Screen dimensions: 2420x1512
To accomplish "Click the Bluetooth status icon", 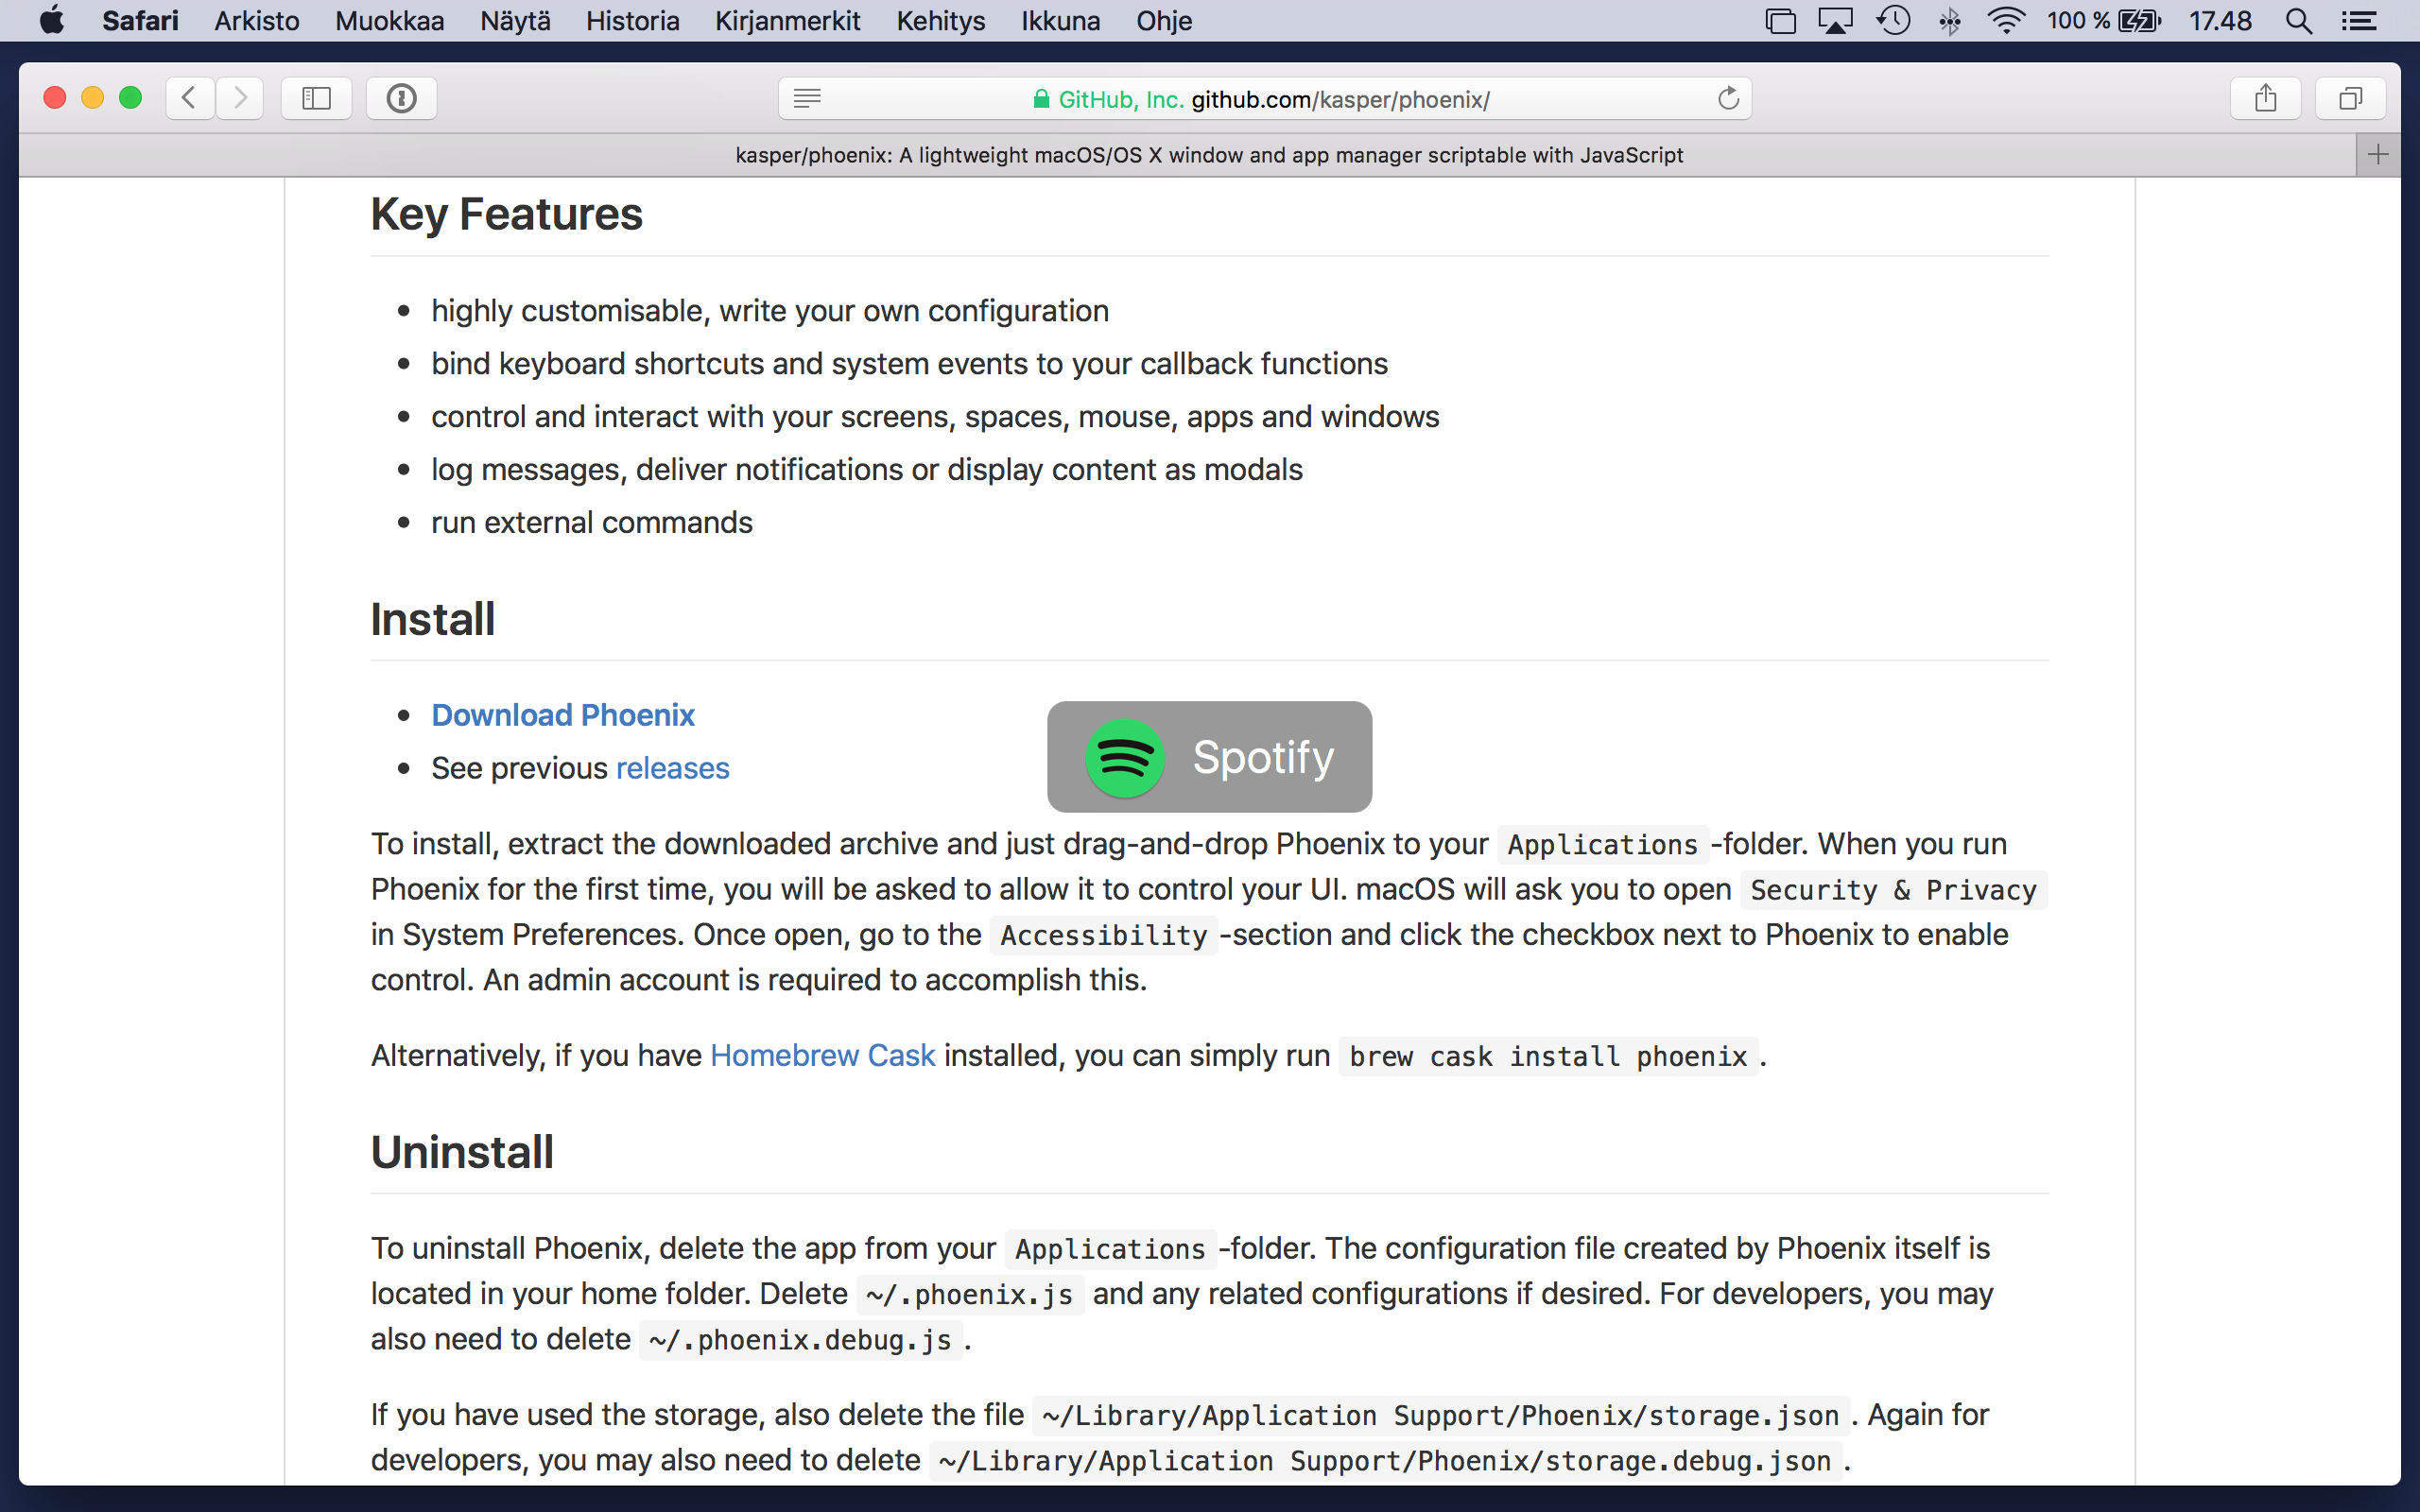I will click(x=1951, y=20).
